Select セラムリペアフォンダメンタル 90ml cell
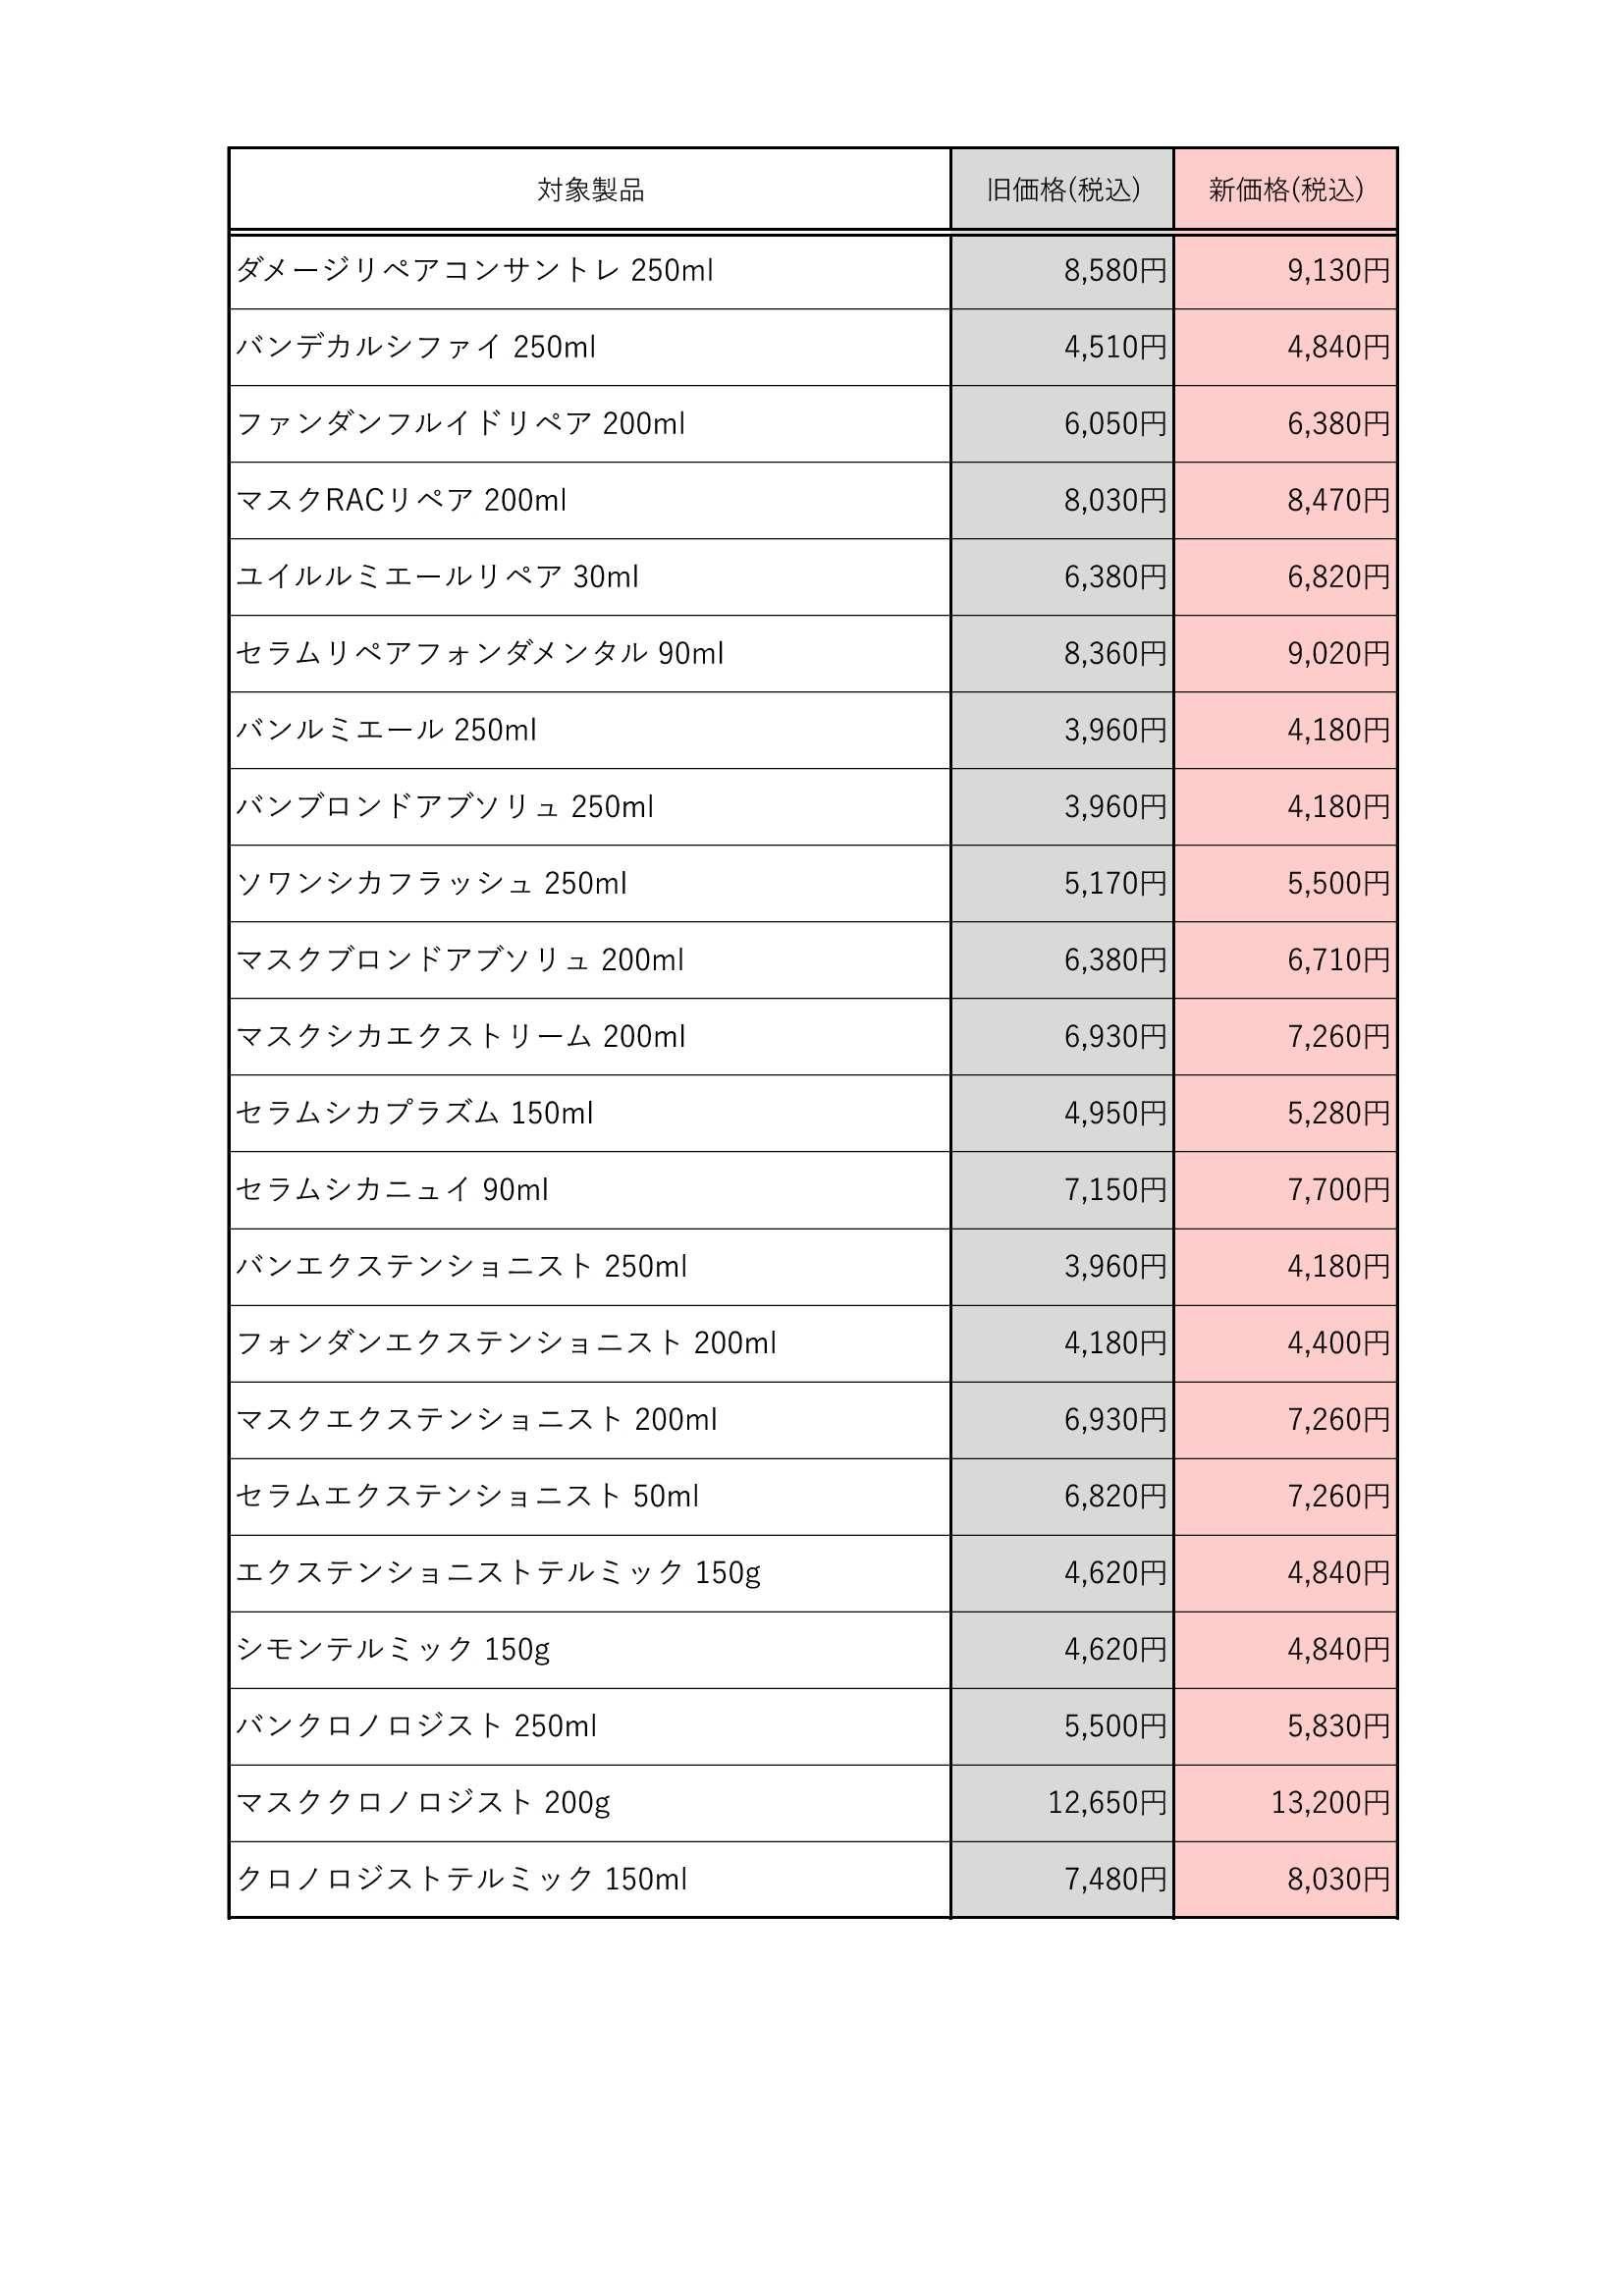The width and height of the screenshot is (1623, 2296). [590, 654]
